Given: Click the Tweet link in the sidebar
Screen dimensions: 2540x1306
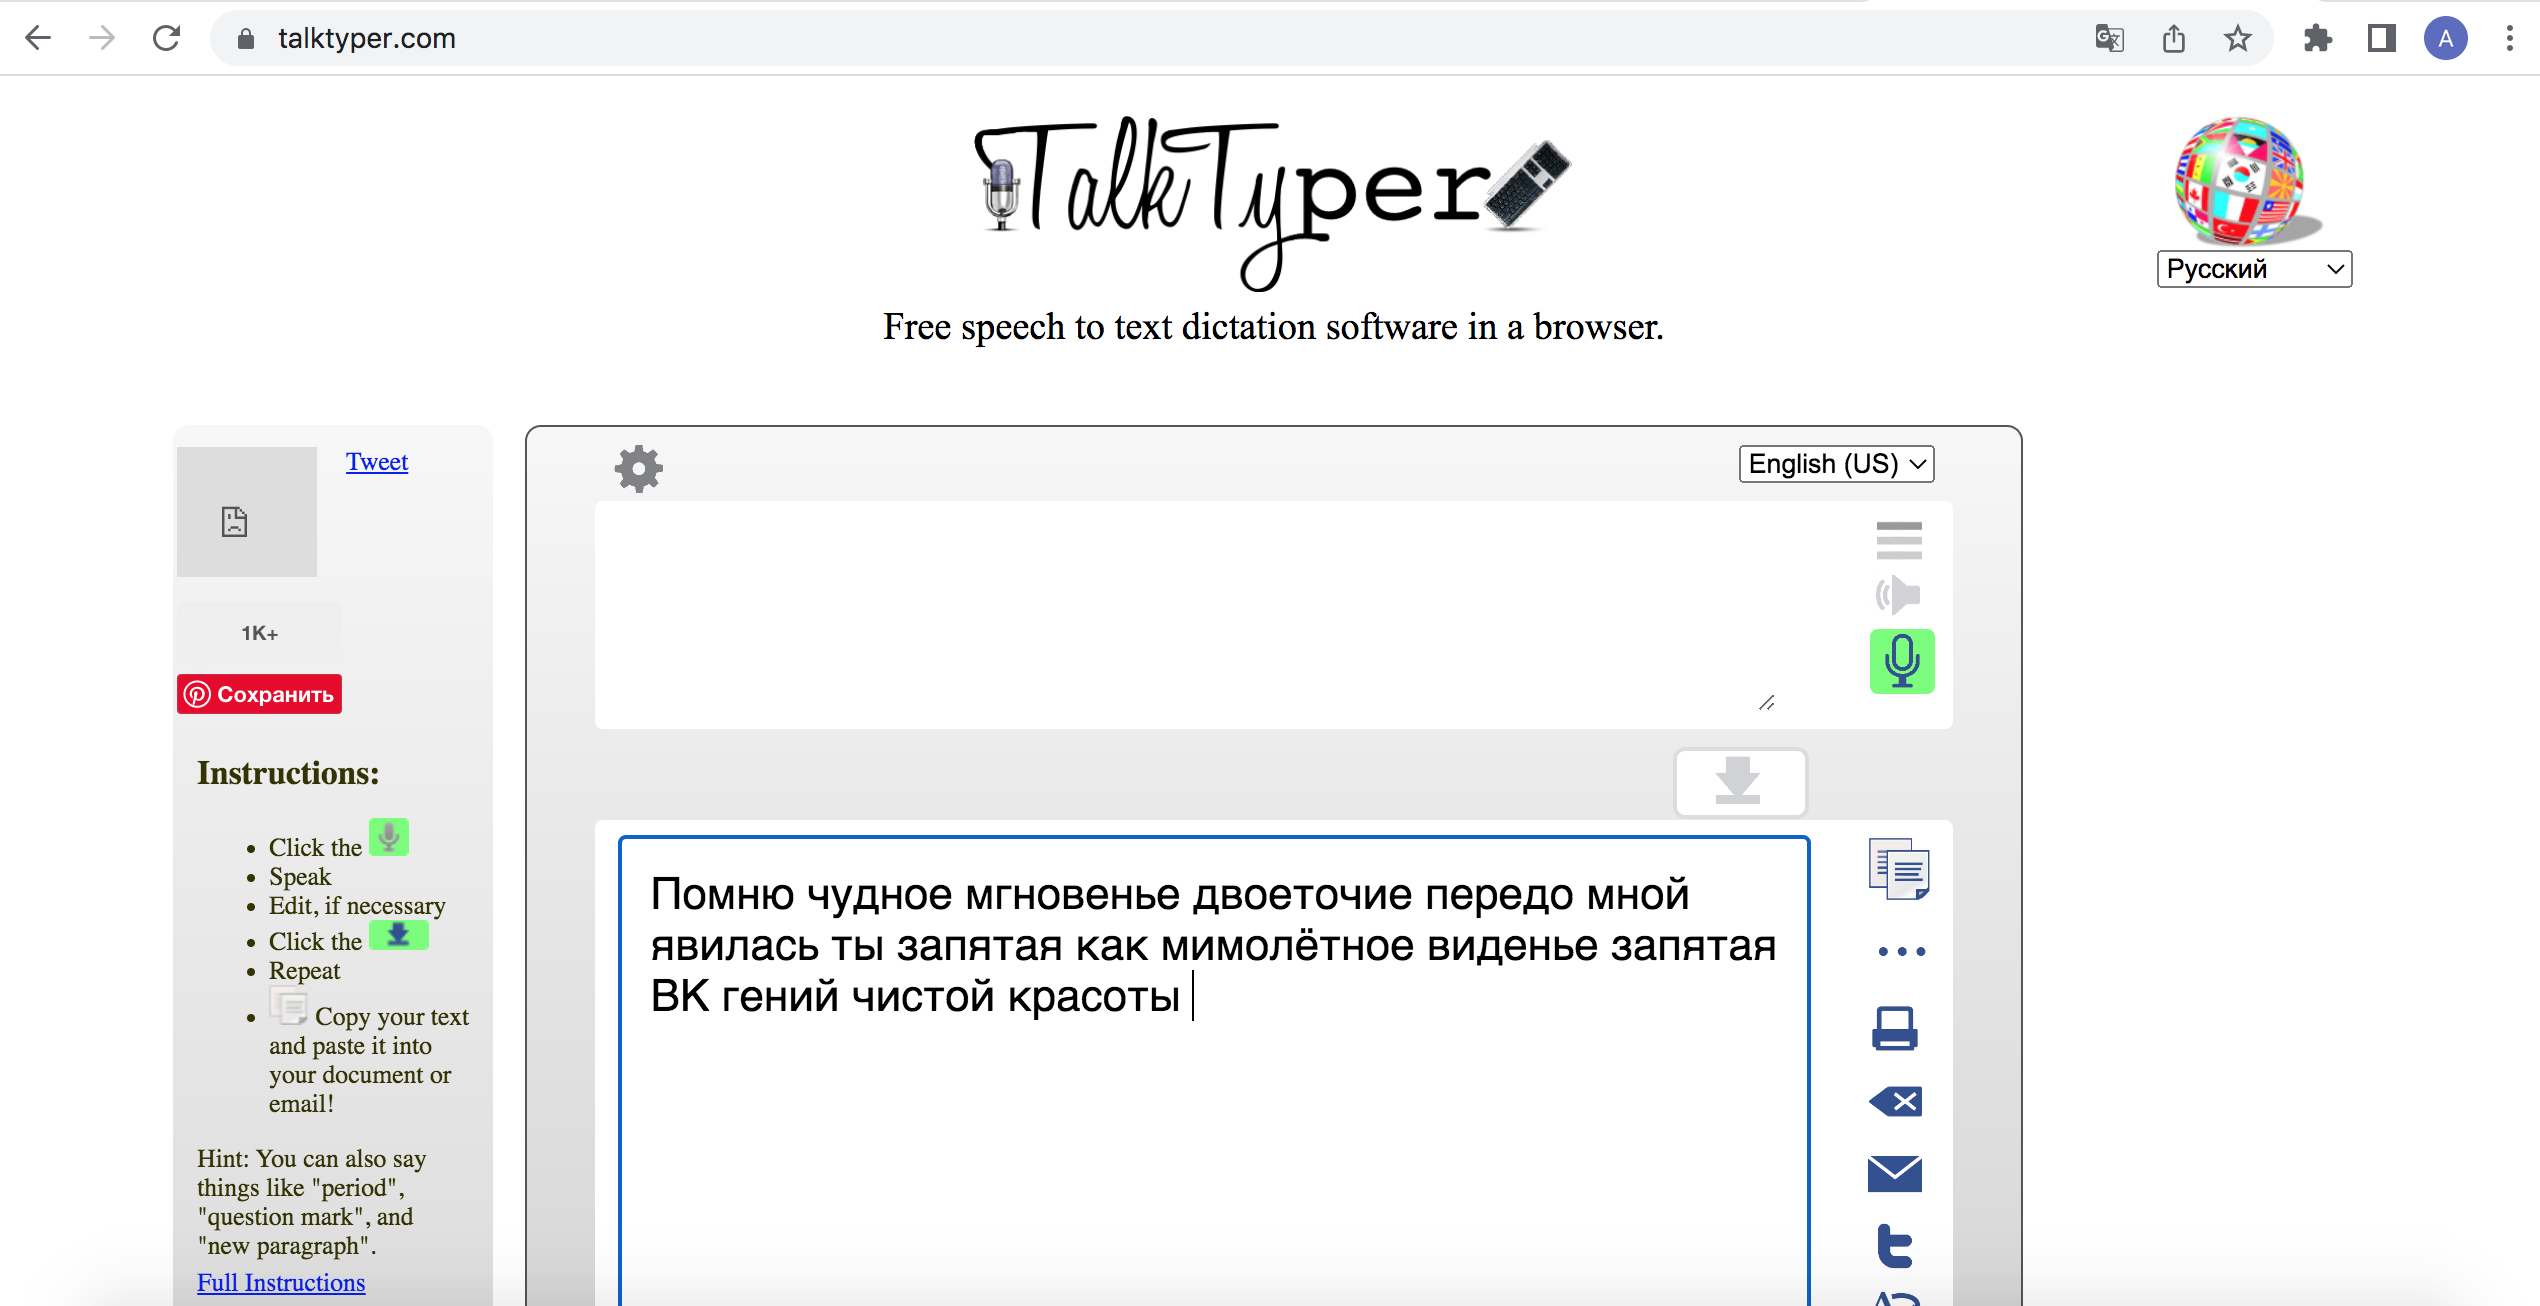Looking at the screenshot, I should 377,461.
